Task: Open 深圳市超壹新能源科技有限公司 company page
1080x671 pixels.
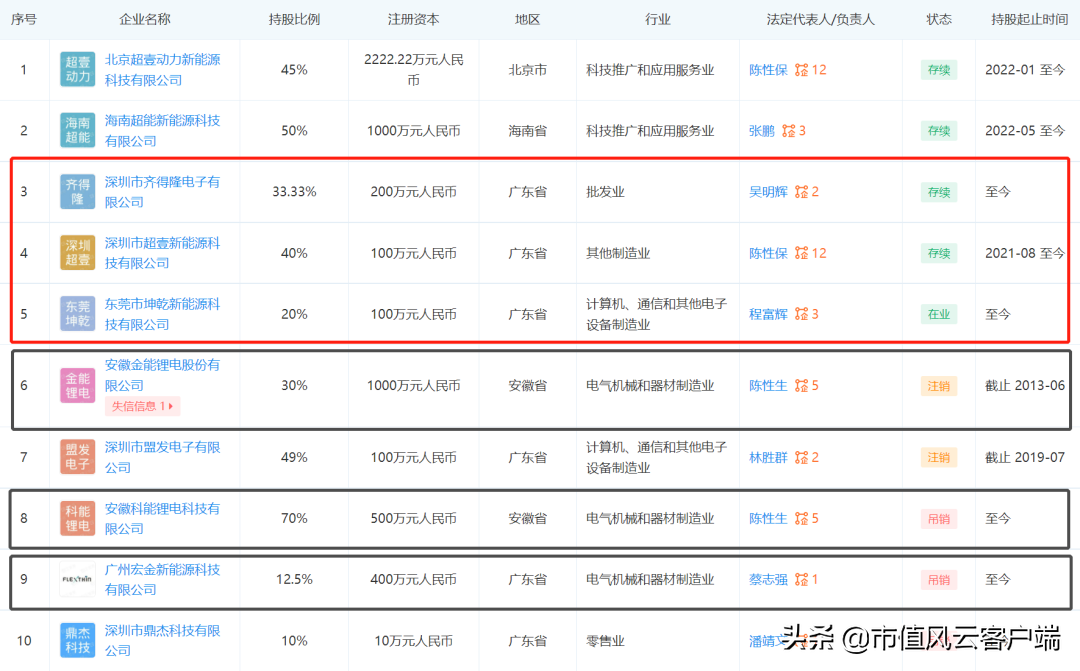Action: (x=163, y=253)
